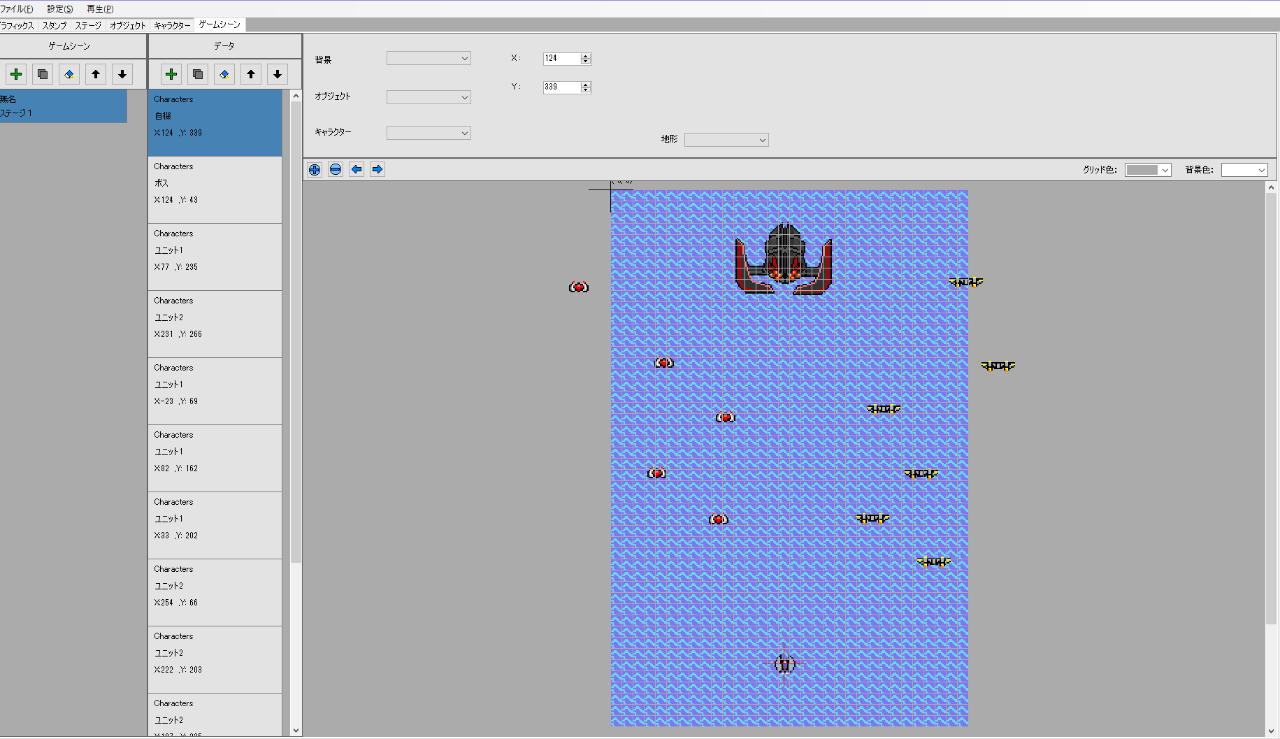Open the キャラクター dropdown
The image size is (1280, 739).
coord(428,133)
